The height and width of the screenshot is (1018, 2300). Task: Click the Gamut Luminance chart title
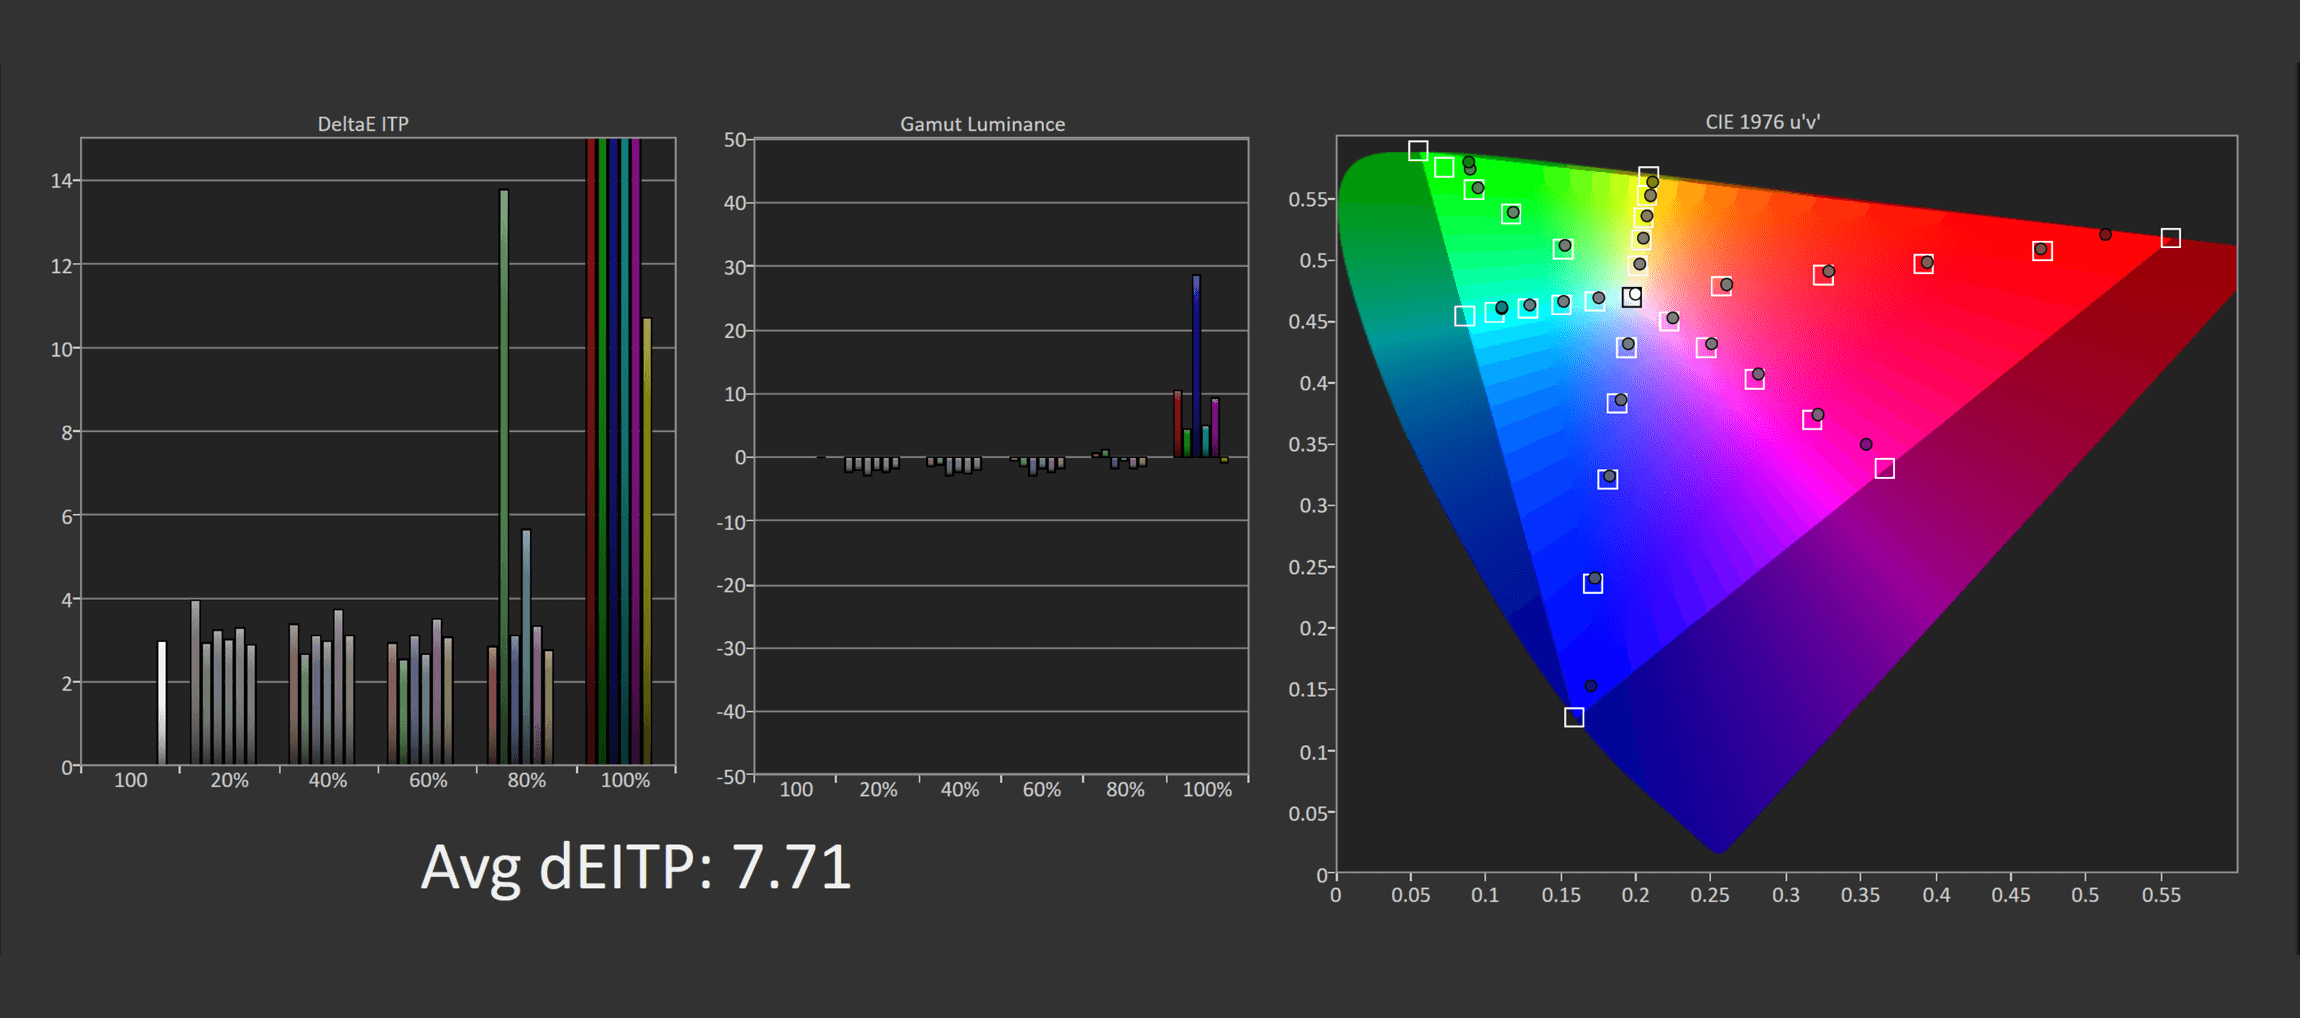coord(982,124)
